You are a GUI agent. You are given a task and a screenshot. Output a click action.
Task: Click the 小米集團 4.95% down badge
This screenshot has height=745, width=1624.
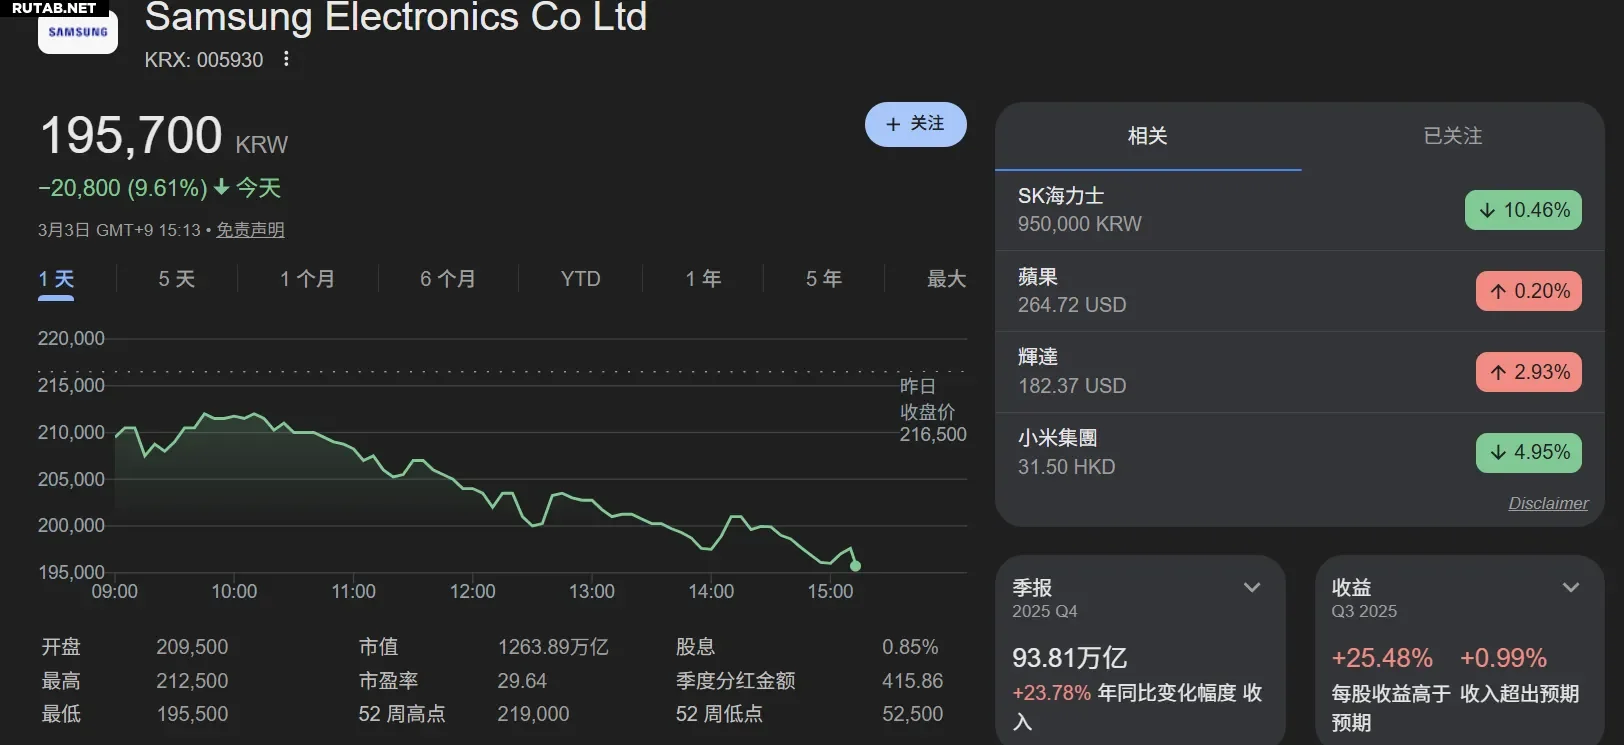[x=1529, y=453]
